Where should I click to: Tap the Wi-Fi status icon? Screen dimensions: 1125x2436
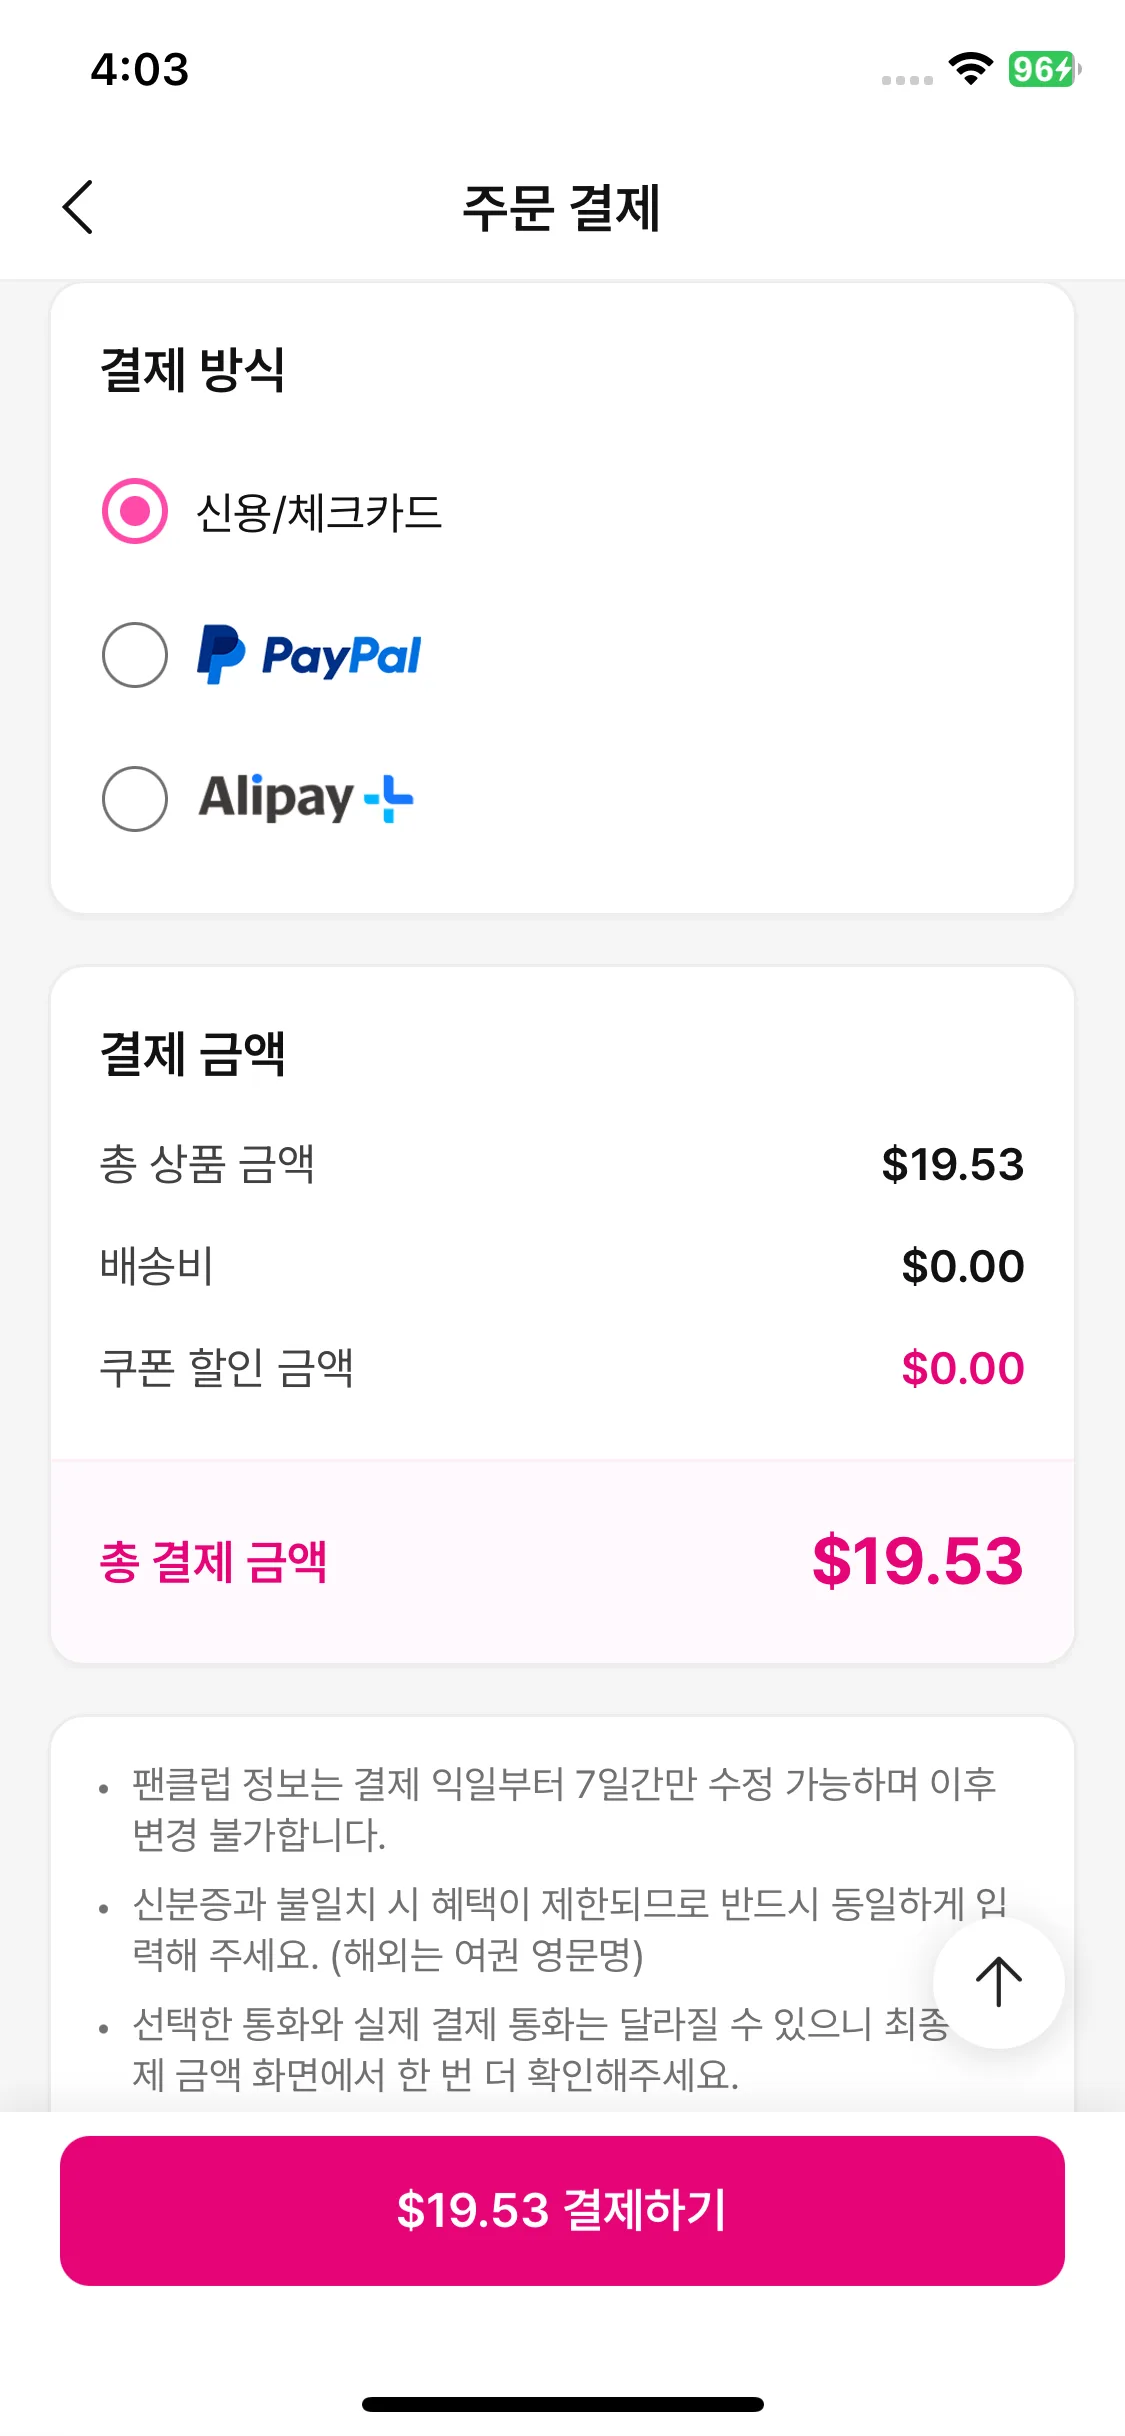(970, 69)
